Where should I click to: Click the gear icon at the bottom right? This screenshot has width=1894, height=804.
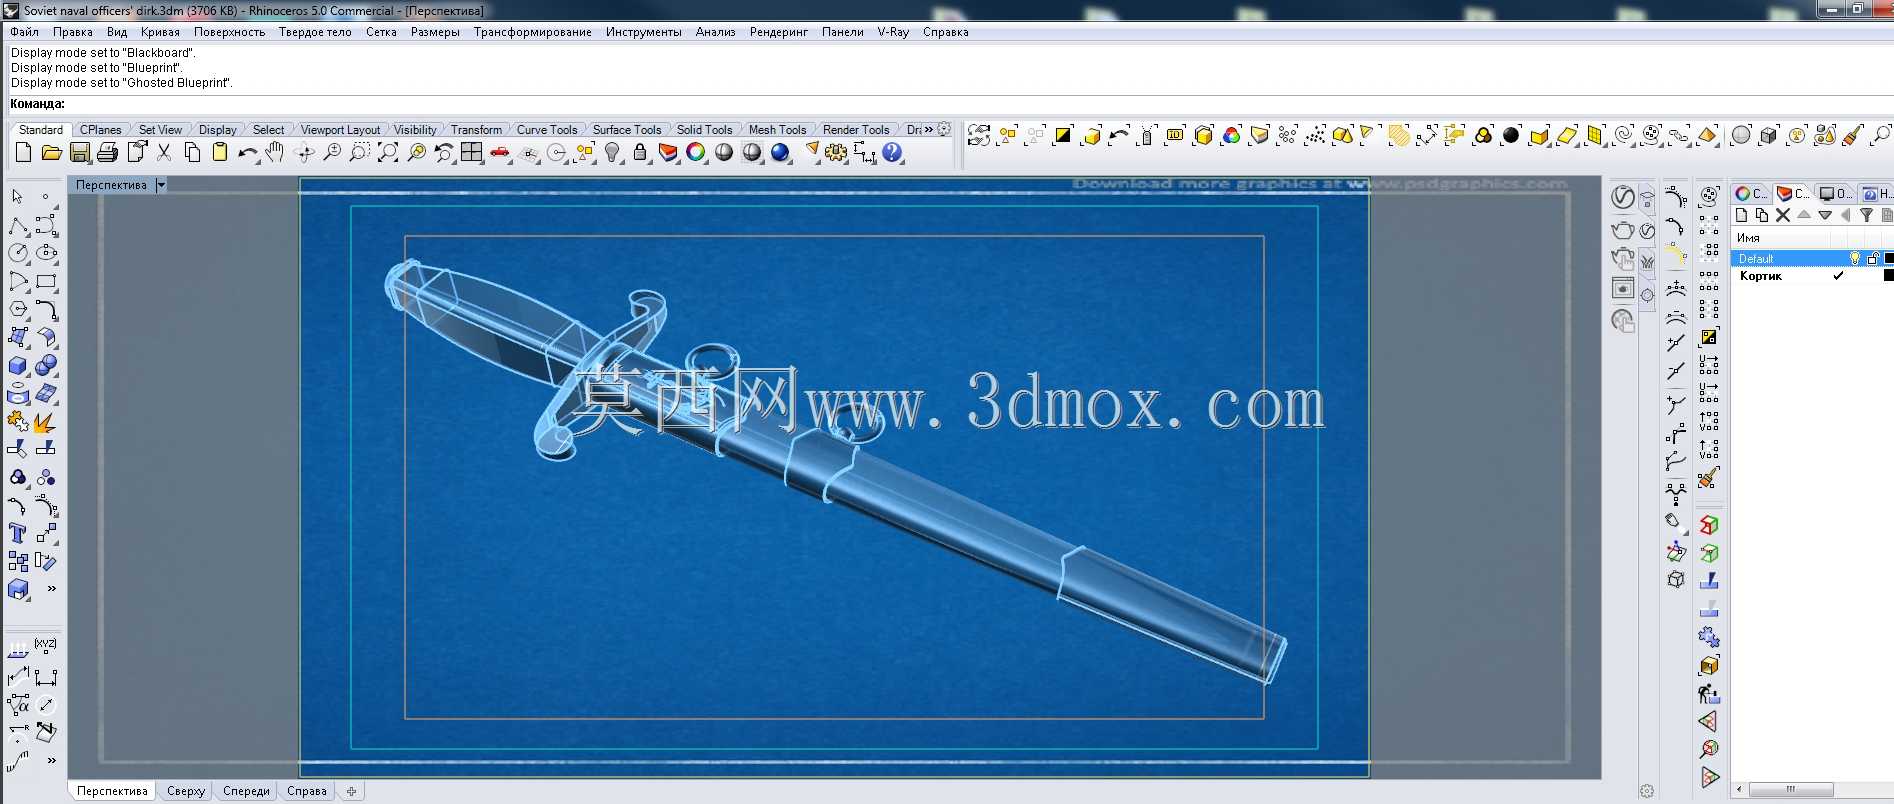1647,791
